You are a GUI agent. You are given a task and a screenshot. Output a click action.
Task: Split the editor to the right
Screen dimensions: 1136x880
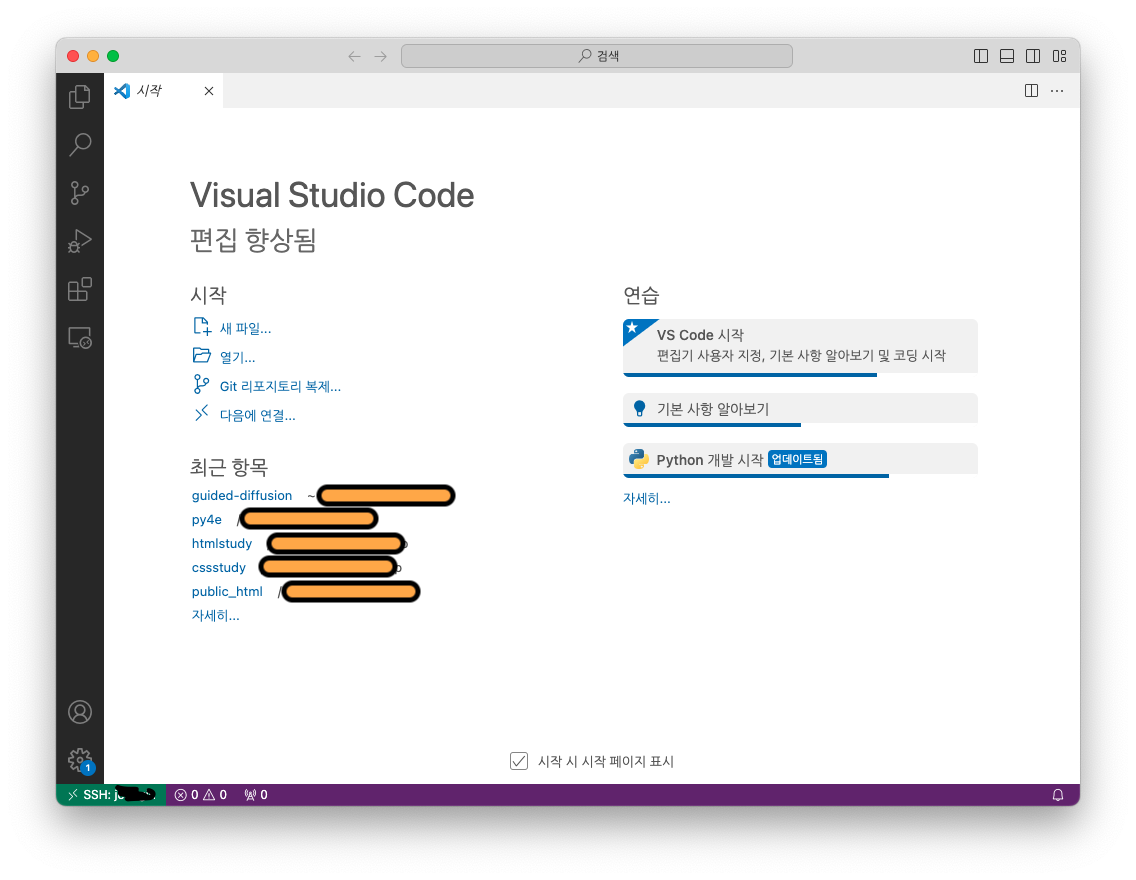[1031, 91]
